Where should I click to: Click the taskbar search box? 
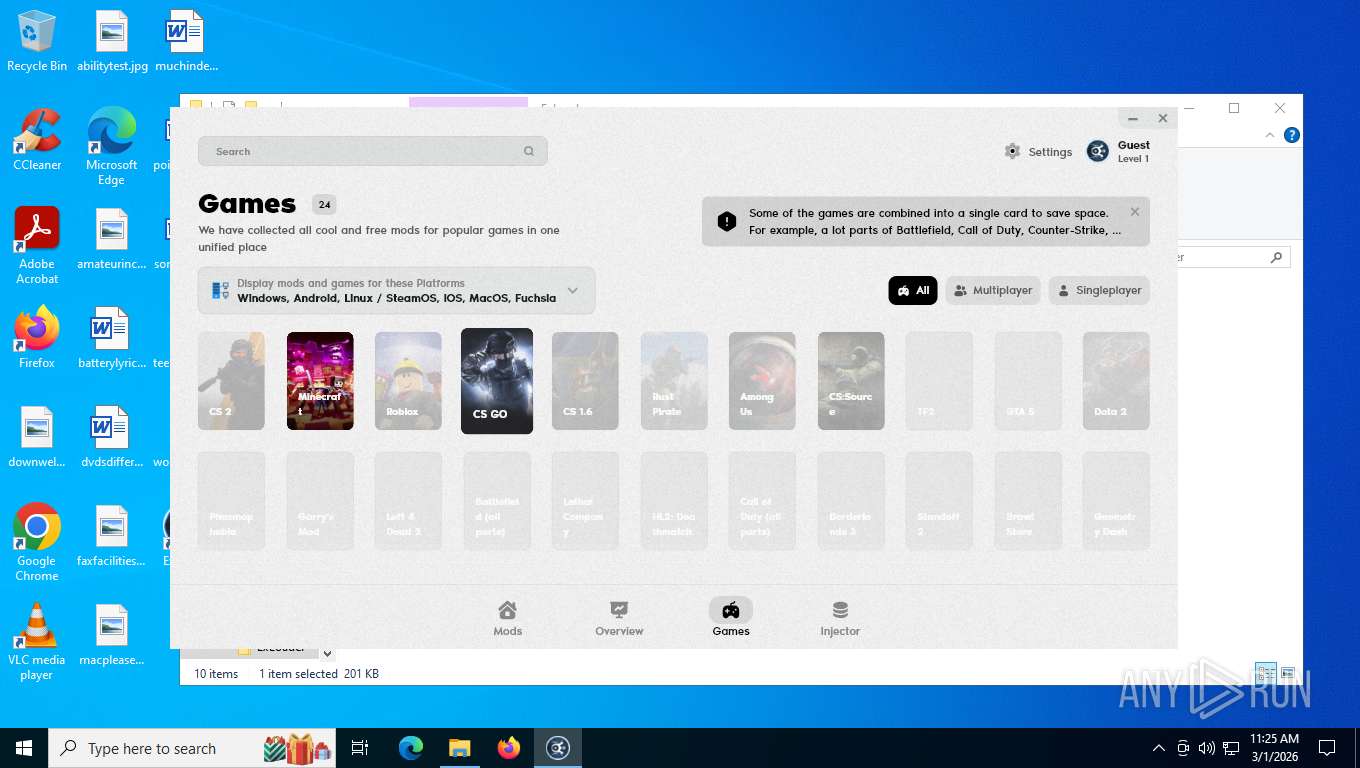[193, 748]
